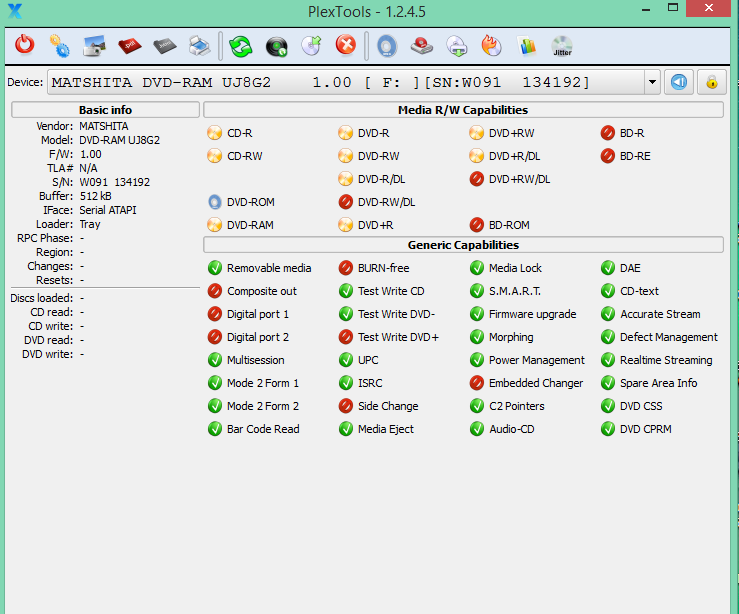Click the Generic Capabilities header
739x614 pixels.
pyautogui.click(x=463, y=245)
